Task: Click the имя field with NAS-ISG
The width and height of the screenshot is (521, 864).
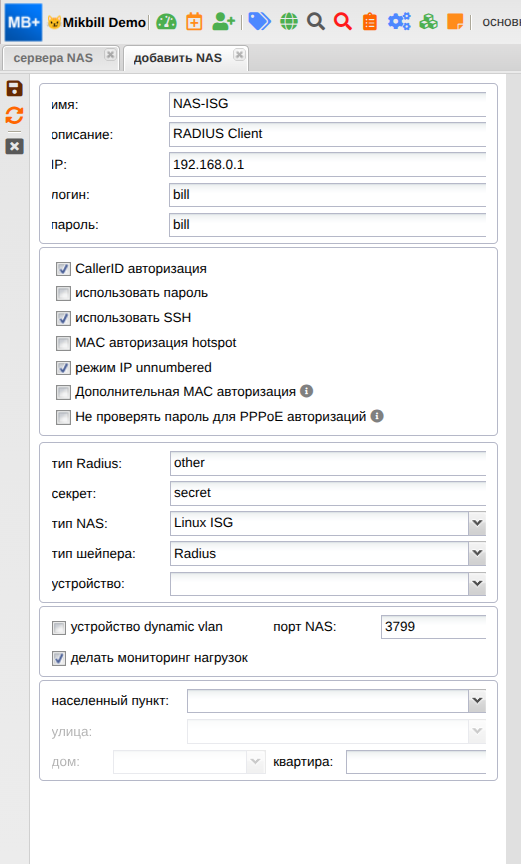Action: click(x=328, y=104)
